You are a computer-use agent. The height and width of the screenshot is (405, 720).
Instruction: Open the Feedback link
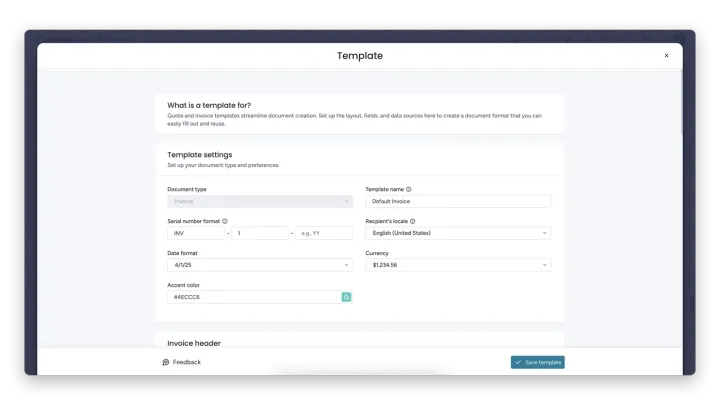tap(182, 362)
